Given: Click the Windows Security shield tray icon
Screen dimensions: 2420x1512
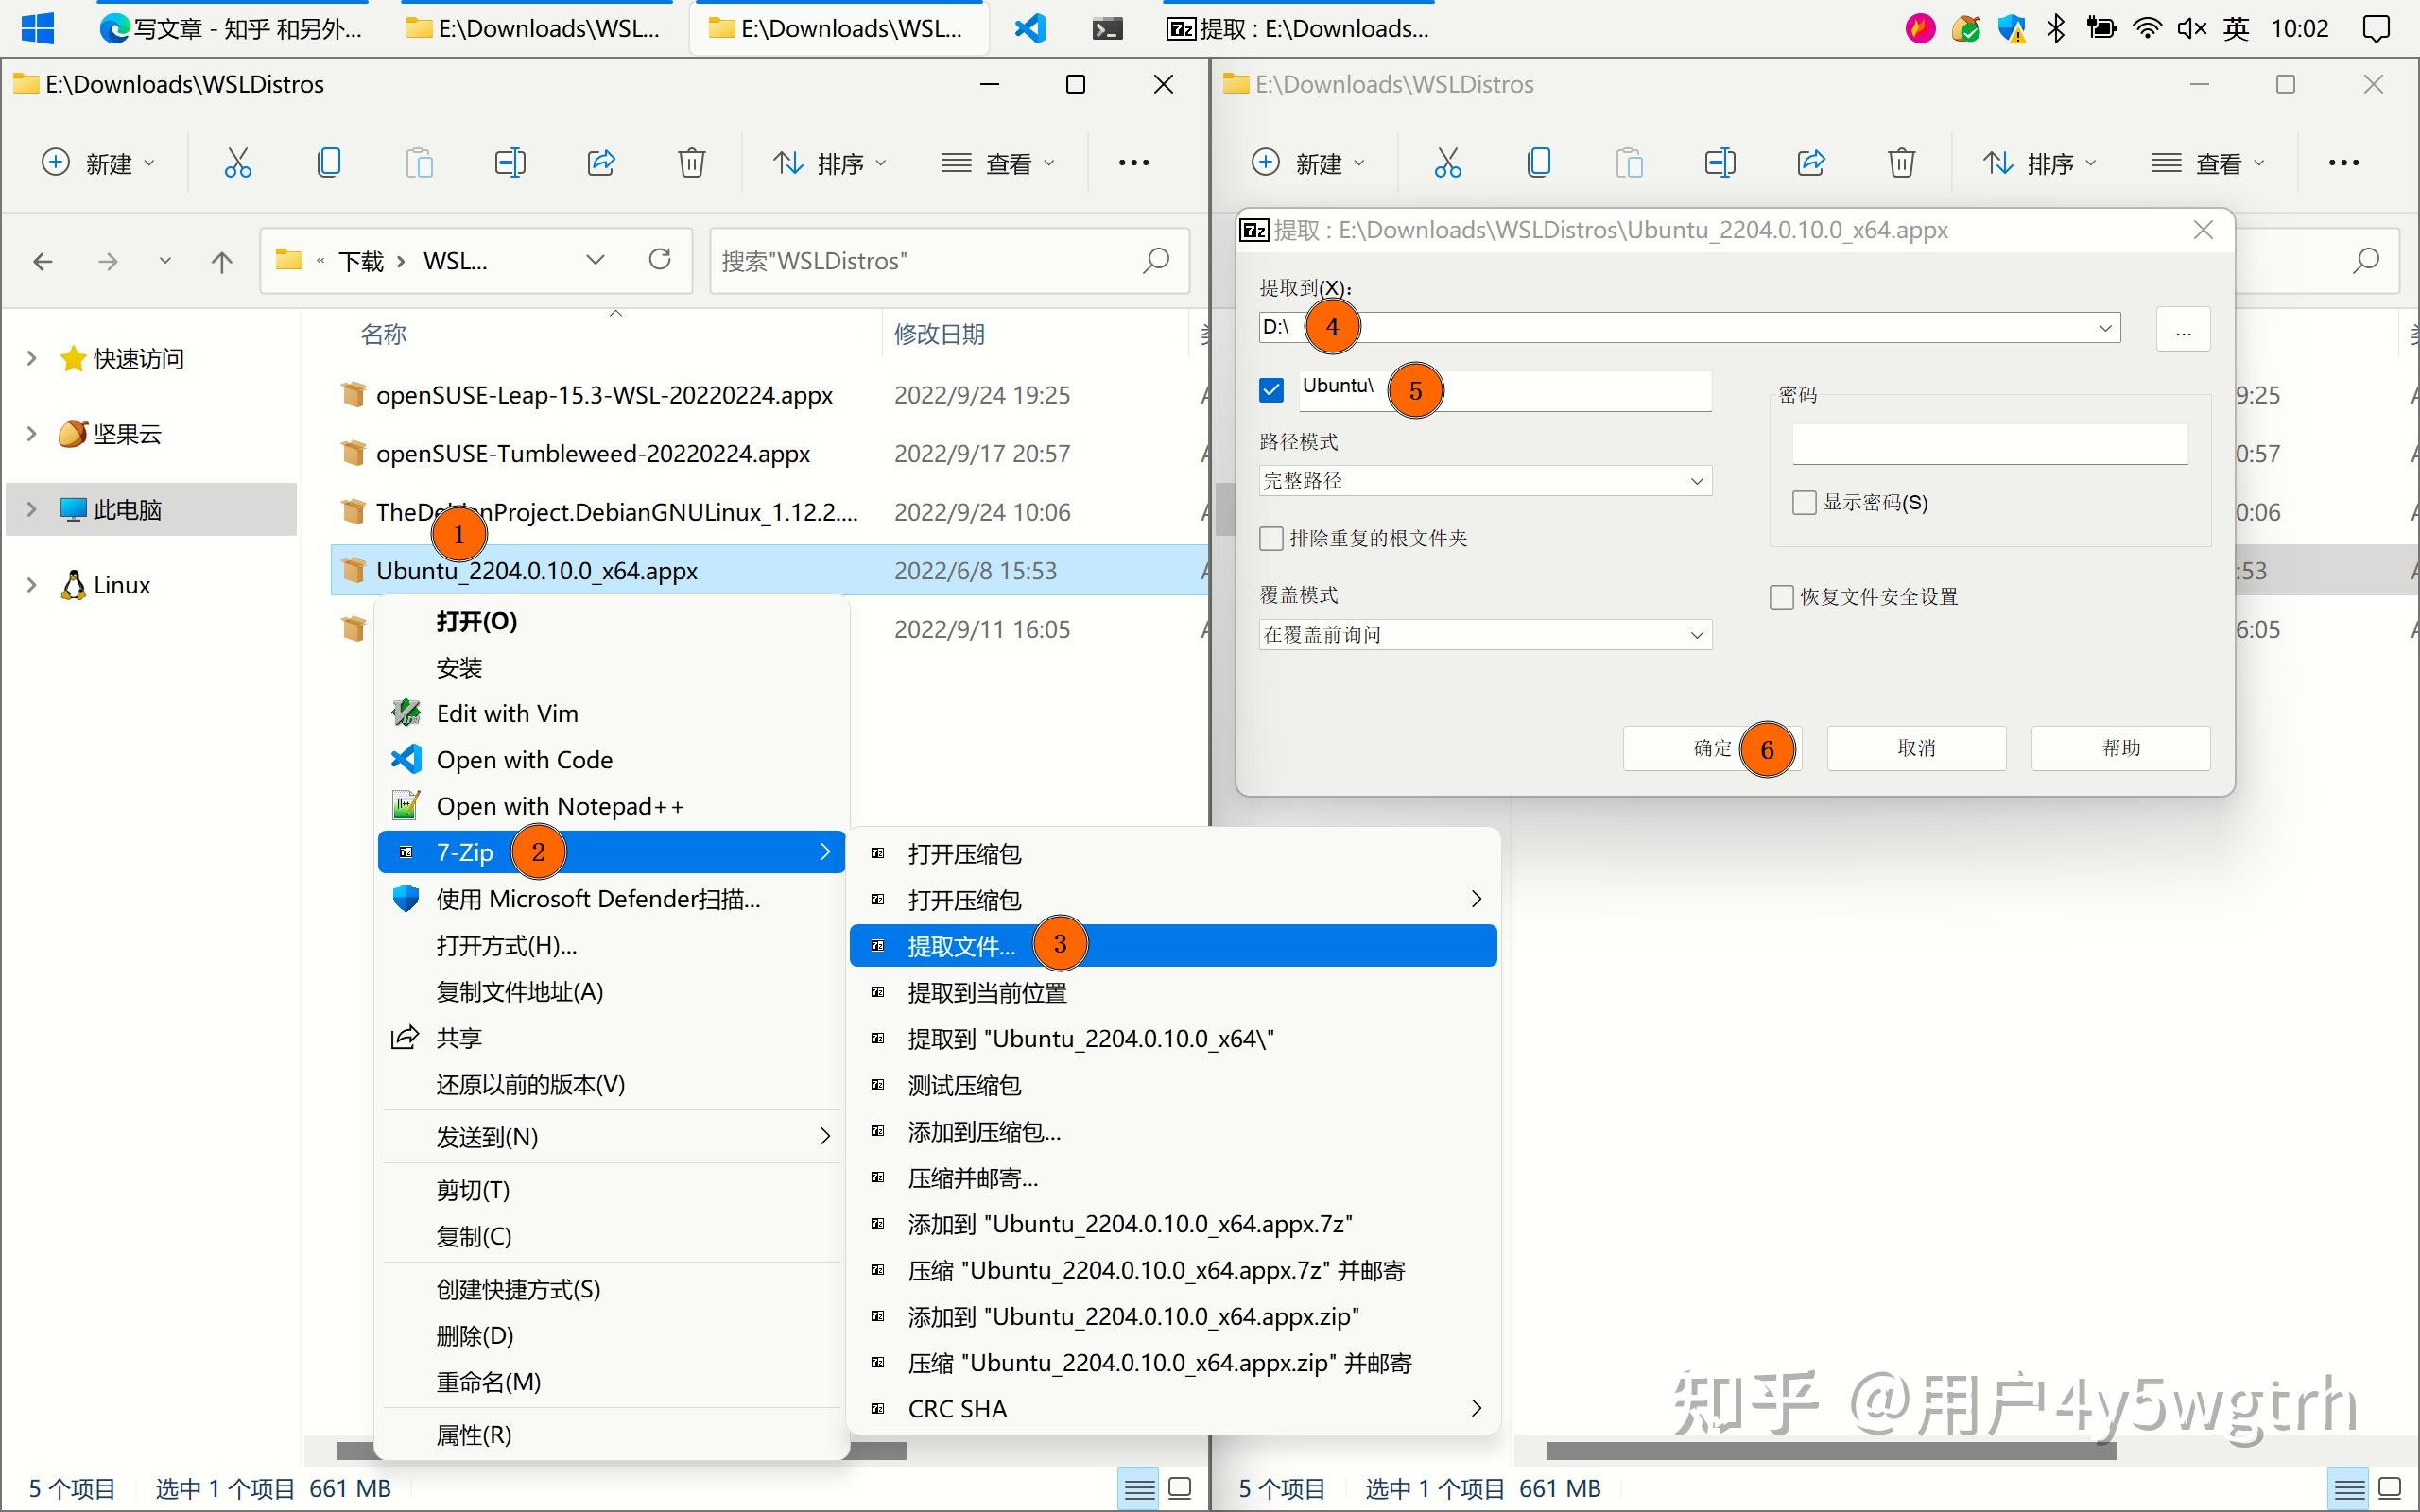Looking at the screenshot, I should (x=2011, y=29).
